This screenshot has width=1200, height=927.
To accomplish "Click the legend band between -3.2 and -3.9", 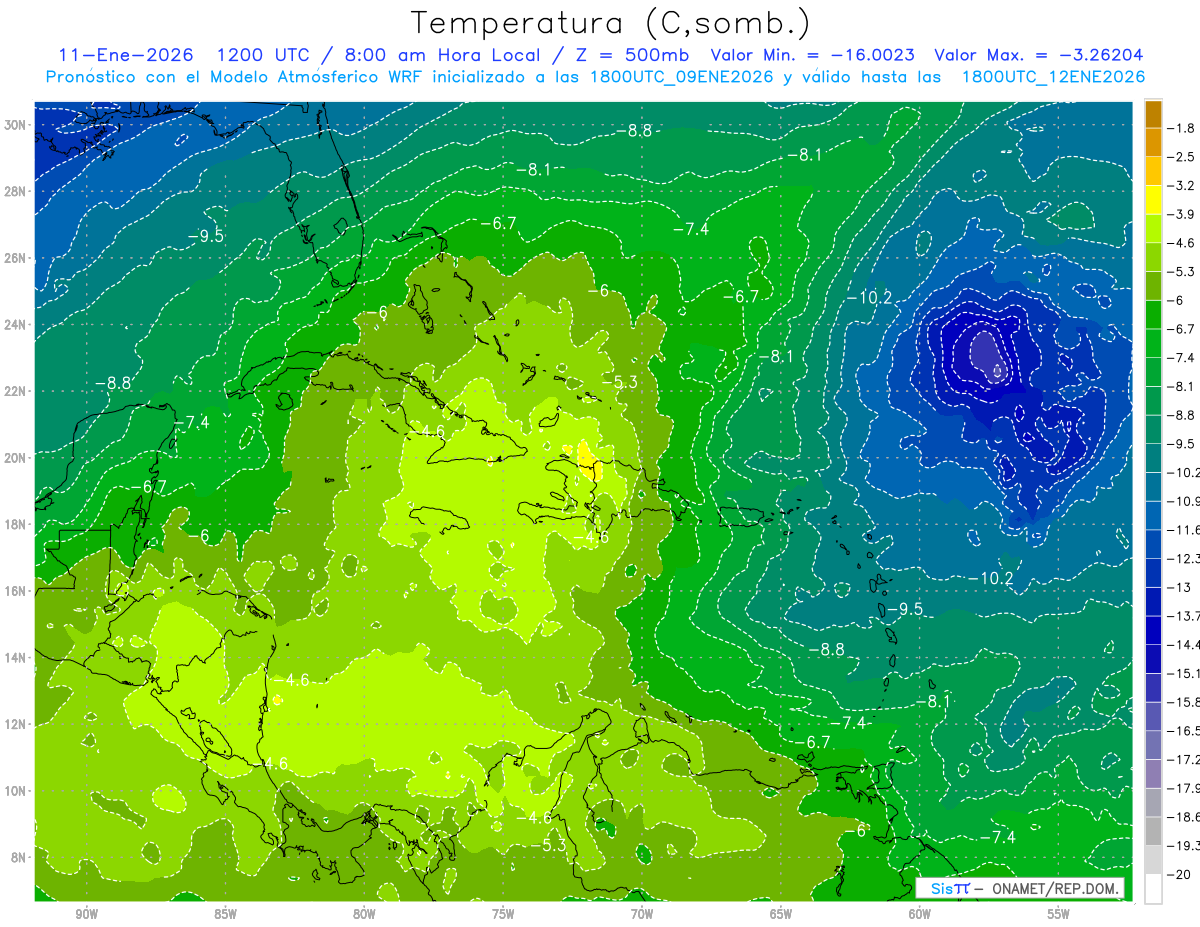I will 1153,199.
